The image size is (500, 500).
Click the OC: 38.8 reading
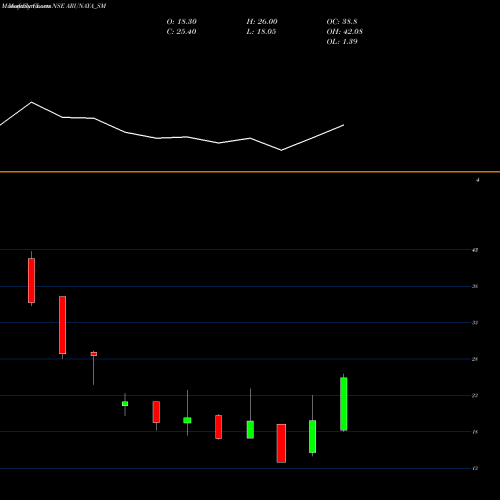coord(342,22)
